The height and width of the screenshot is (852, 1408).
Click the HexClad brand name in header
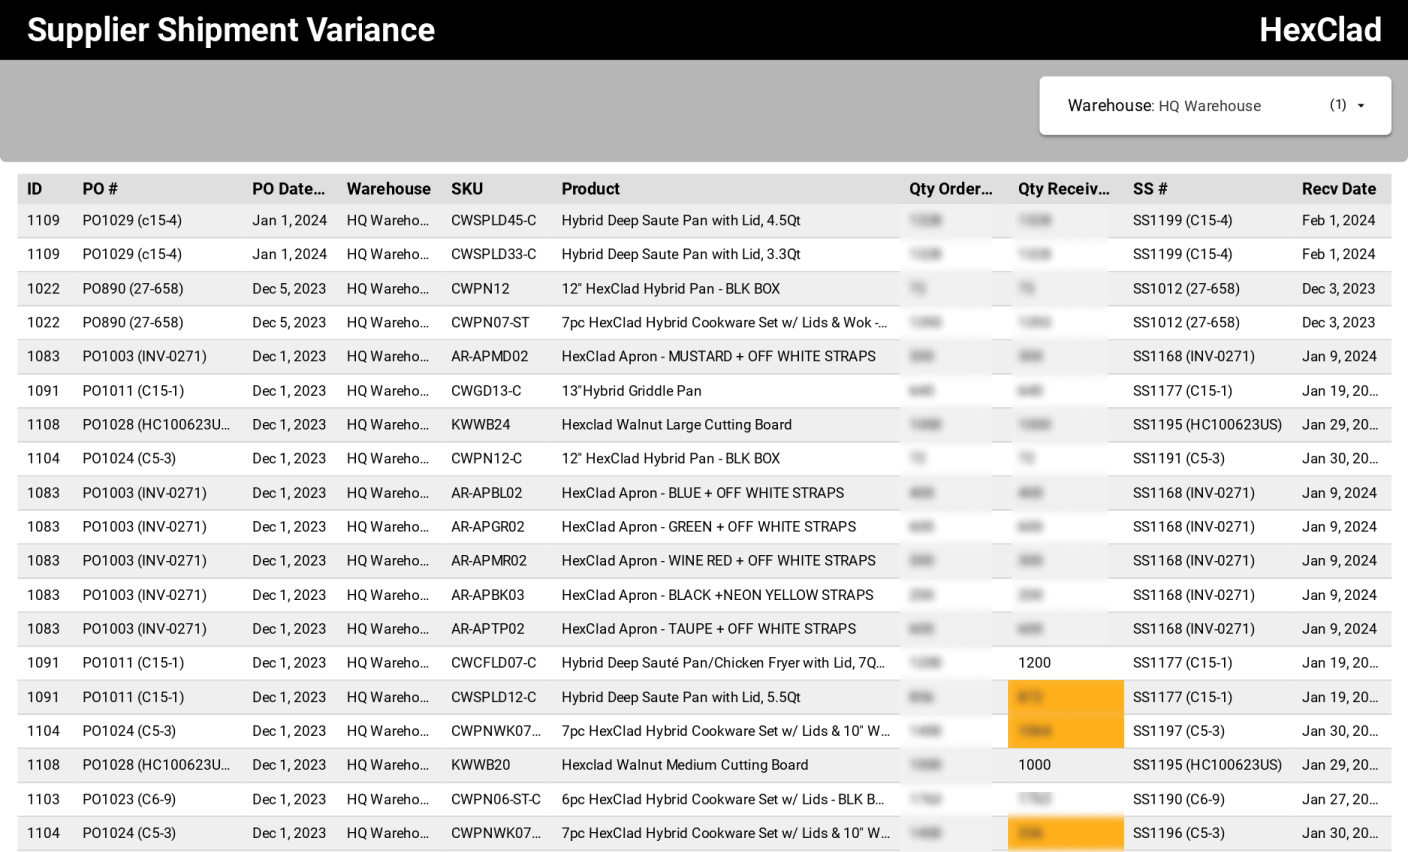pyautogui.click(x=1319, y=30)
